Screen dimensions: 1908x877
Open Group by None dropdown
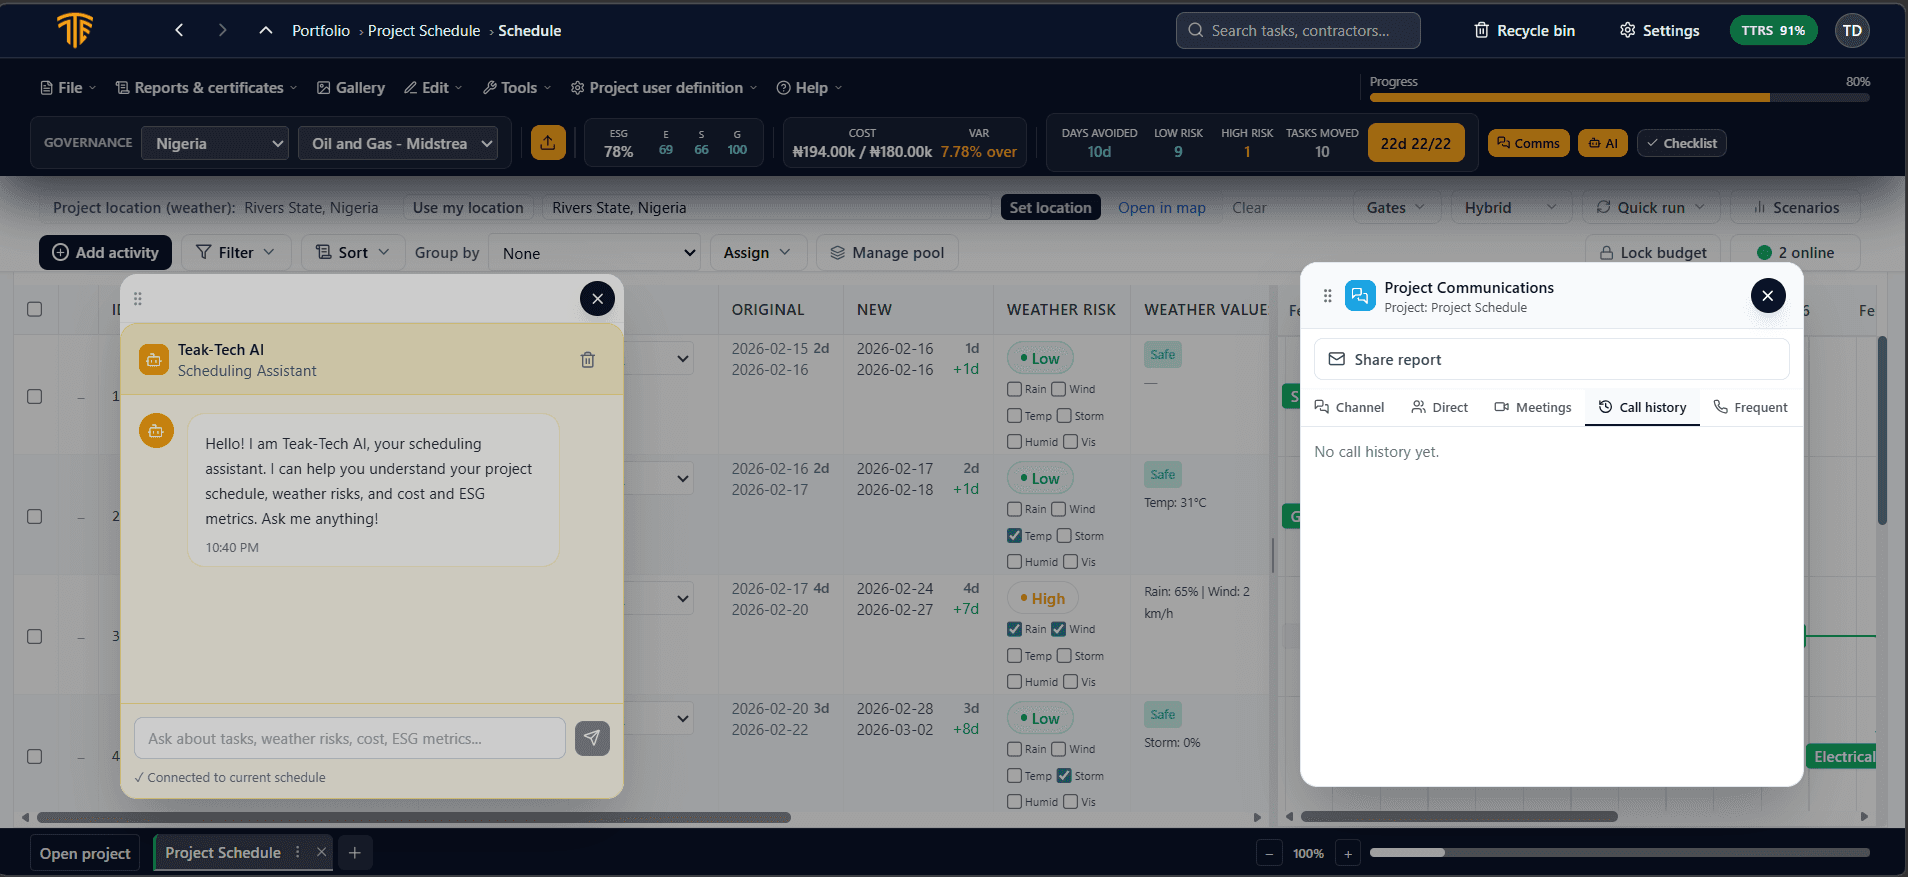[594, 252]
